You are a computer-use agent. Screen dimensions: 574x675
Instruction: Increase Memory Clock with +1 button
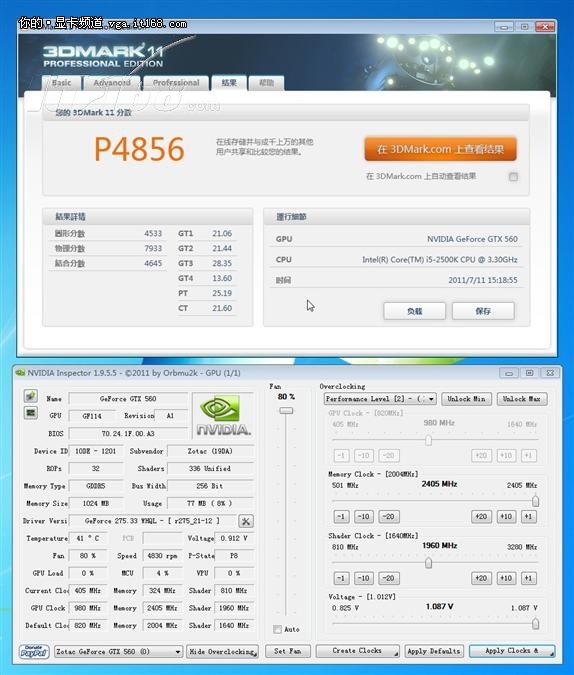(x=528, y=517)
